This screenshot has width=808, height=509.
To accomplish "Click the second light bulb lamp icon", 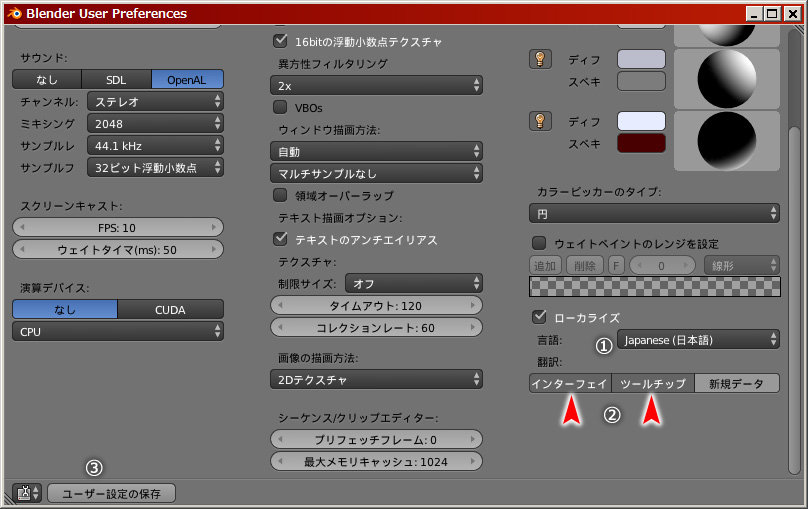I will [x=540, y=121].
